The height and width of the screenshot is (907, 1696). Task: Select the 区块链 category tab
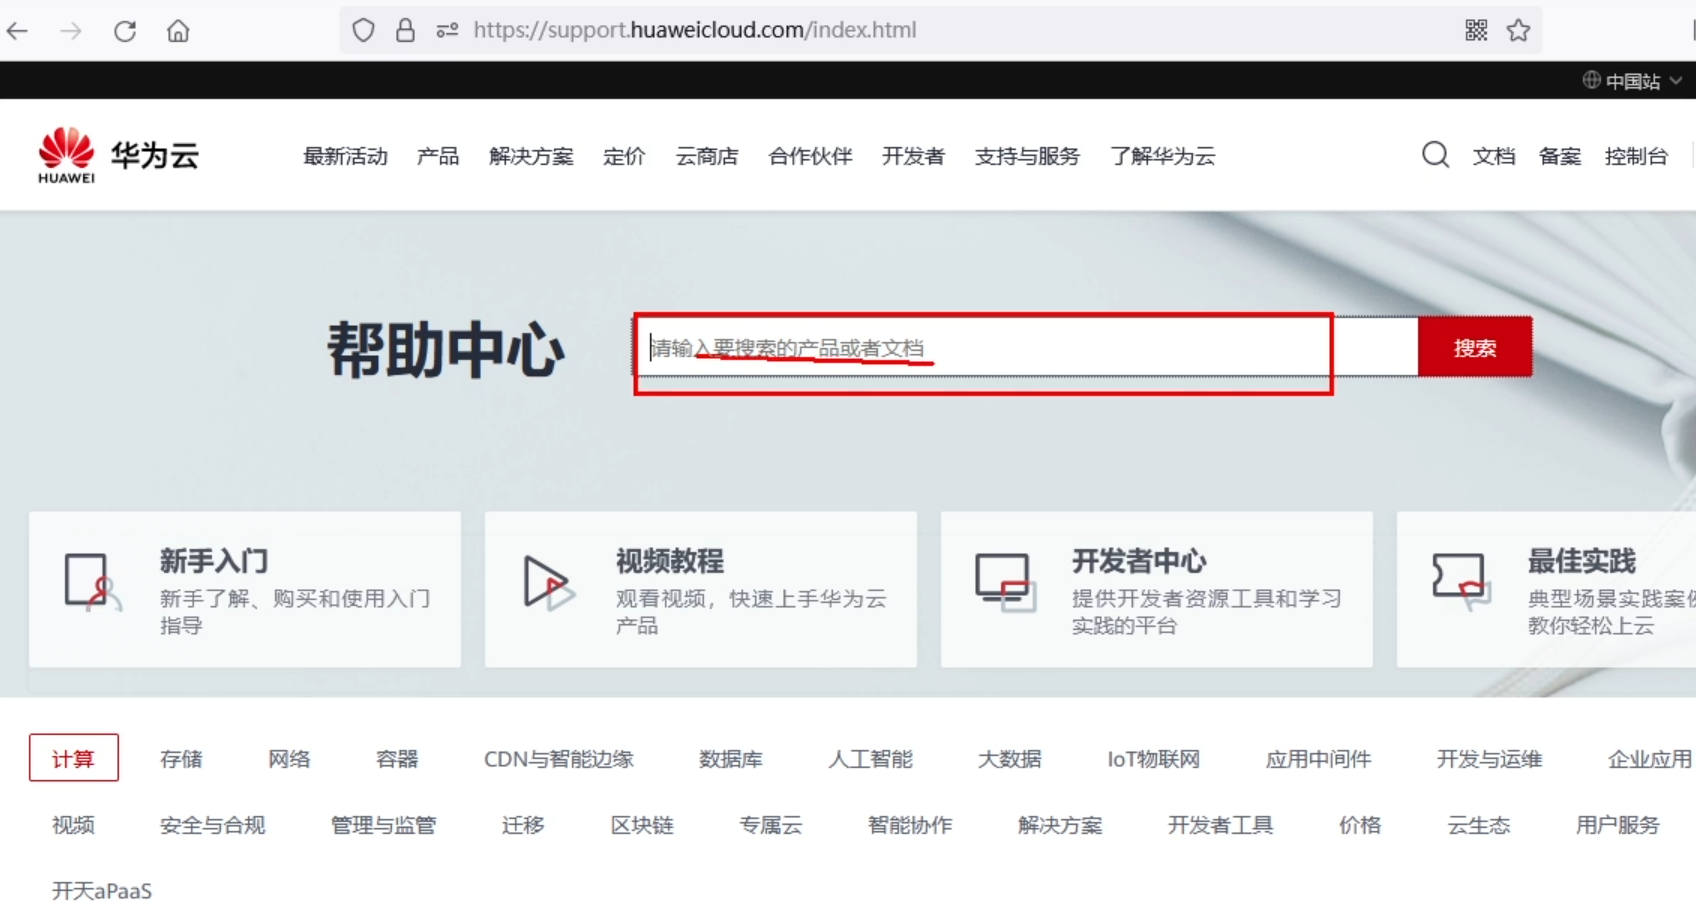pyautogui.click(x=642, y=825)
